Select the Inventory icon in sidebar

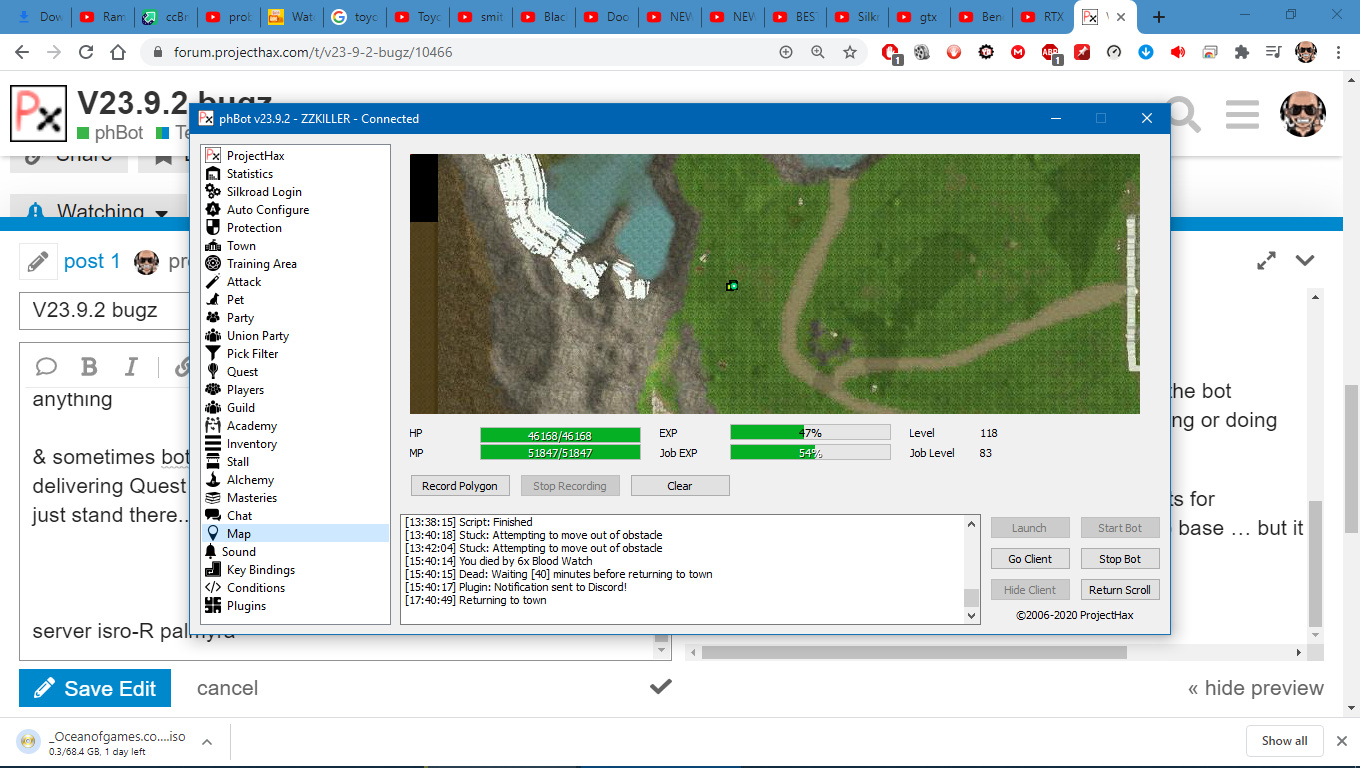[x=212, y=444]
